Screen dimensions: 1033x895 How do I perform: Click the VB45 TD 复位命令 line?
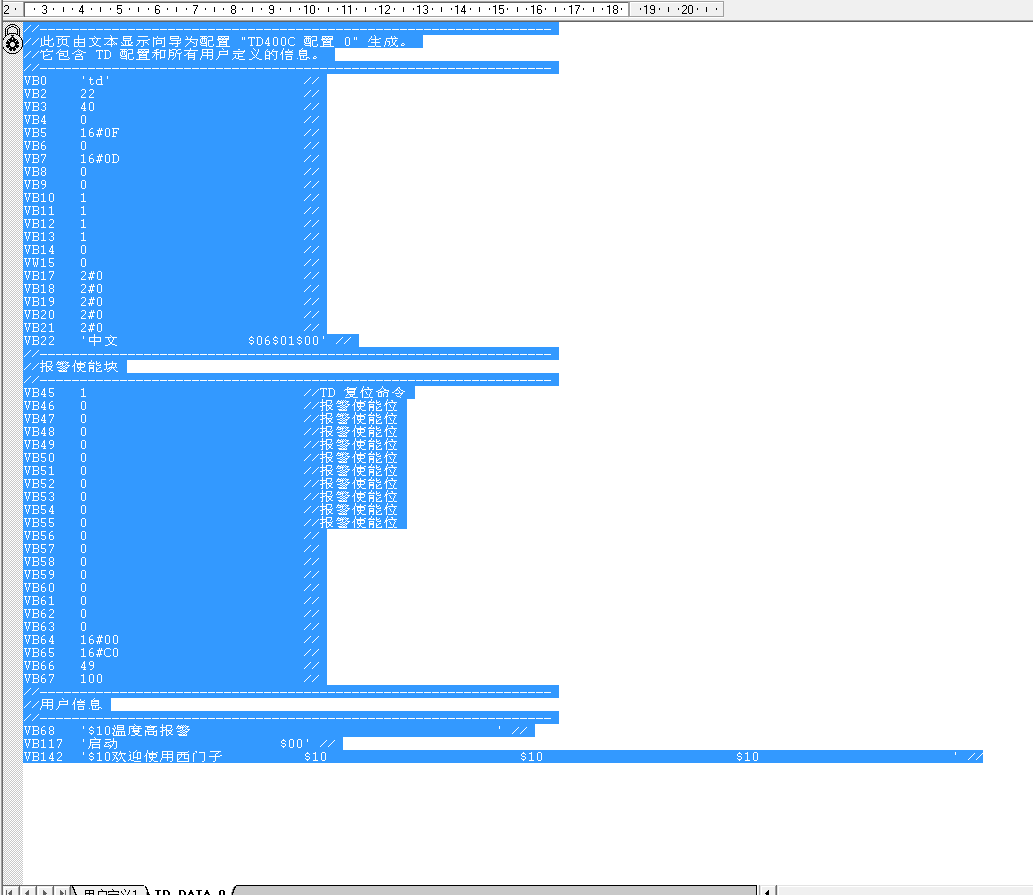tap(219, 393)
